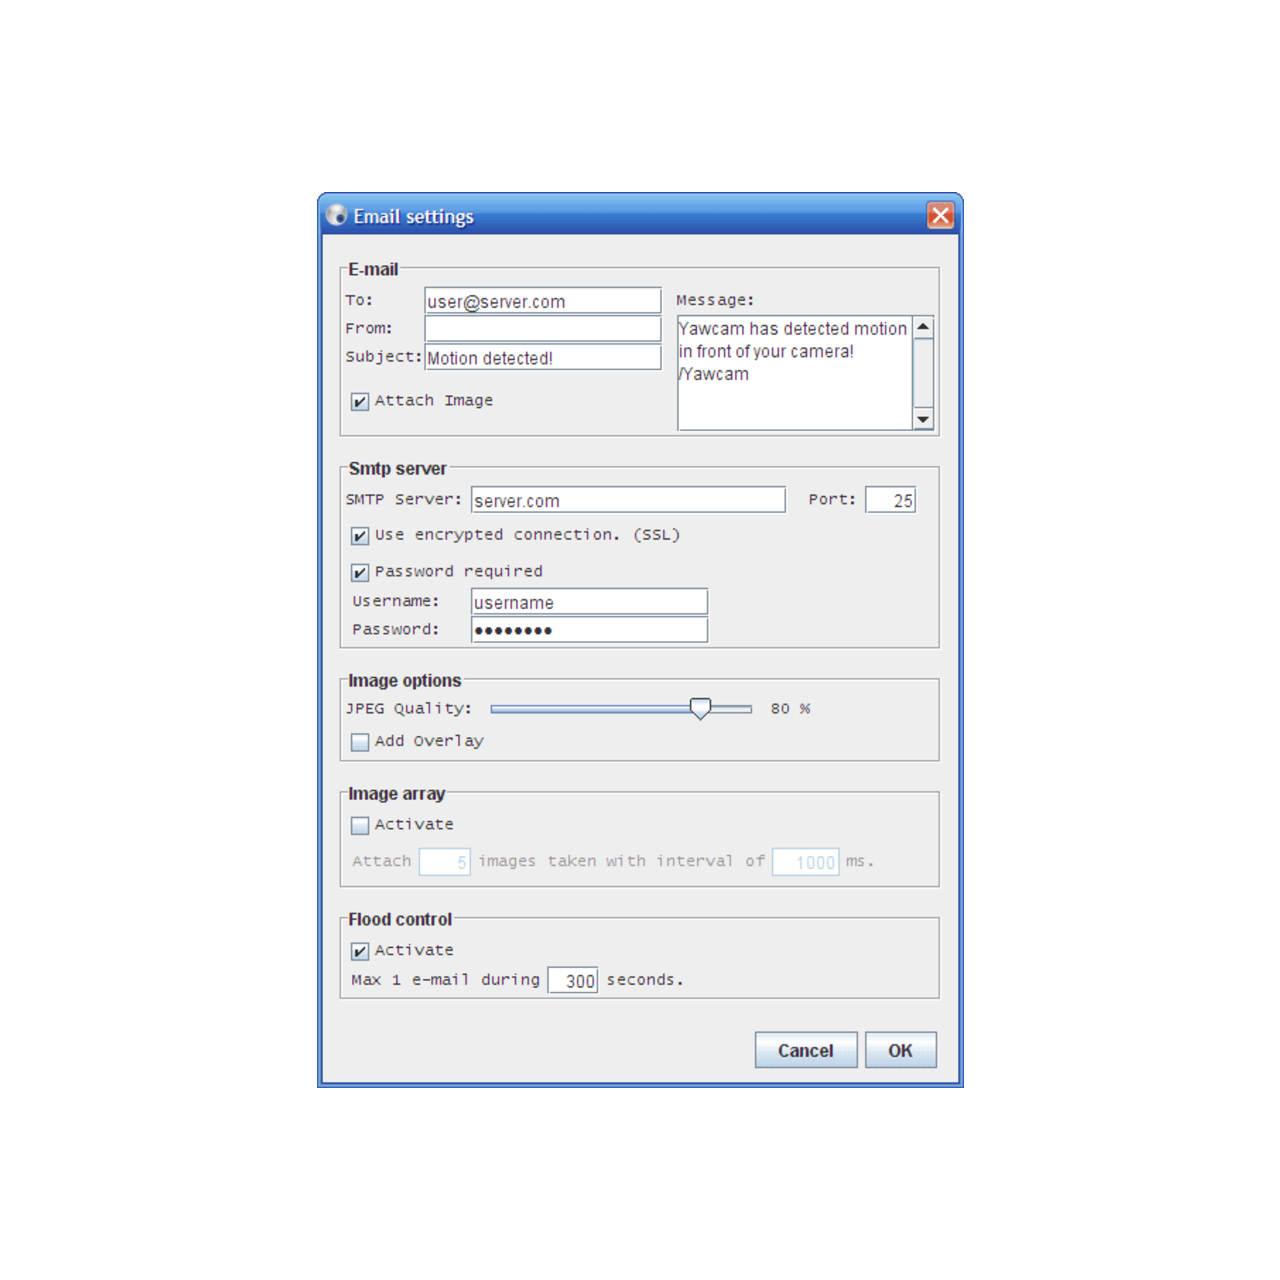
Task: Click the SMTP Server address field
Action: (627, 500)
